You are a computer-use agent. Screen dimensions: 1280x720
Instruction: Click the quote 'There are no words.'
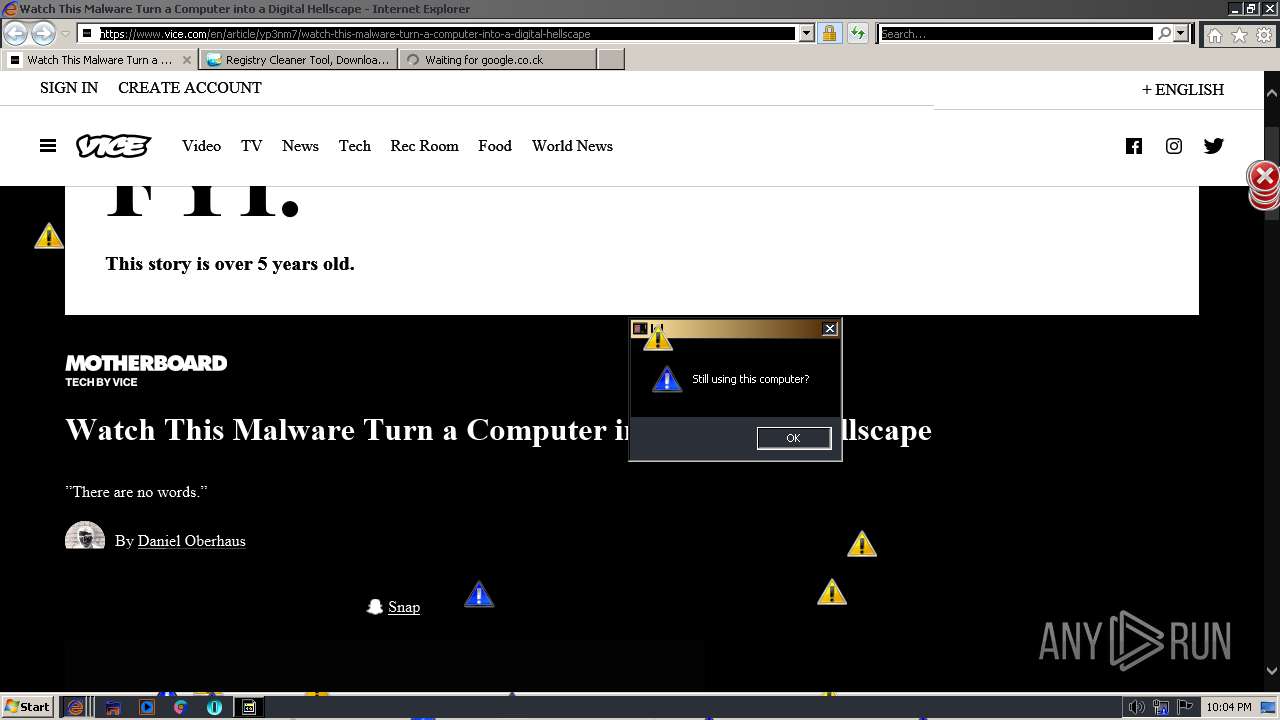click(136, 492)
